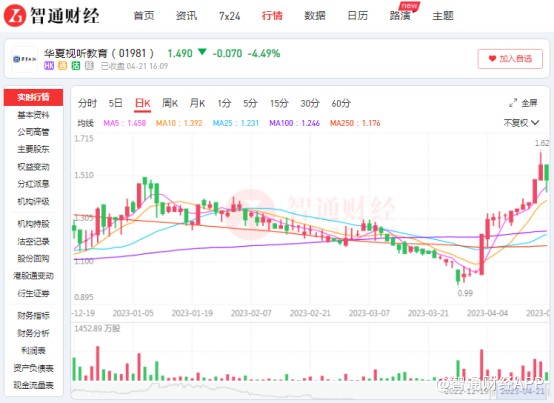Image resolution: width=554 pixels, height=403 pixels.
Task: Select 实时行情 in the sidebar
Action: click(34, 97)
